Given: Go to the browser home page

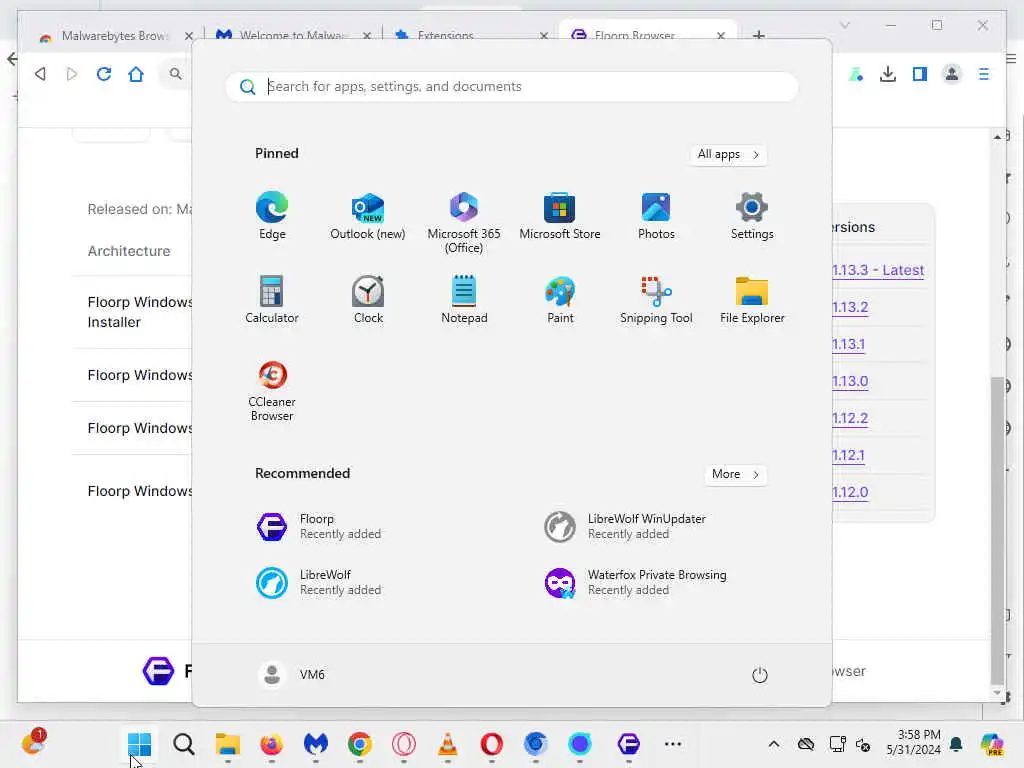Looking at the screenshot, I should [136, 74].
